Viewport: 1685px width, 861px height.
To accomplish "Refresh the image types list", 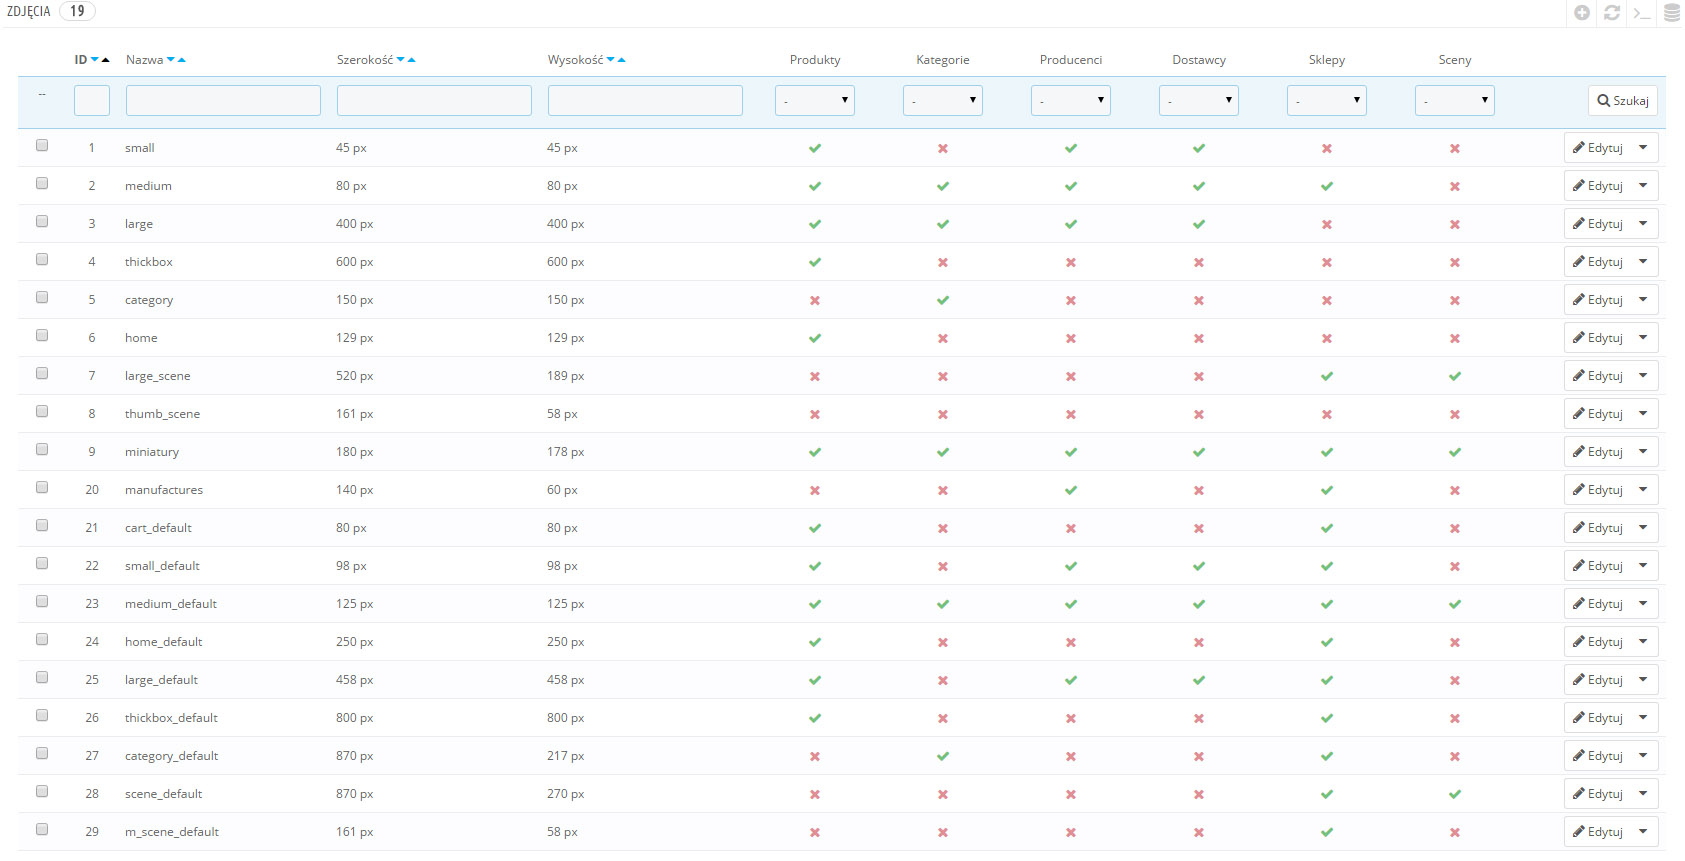I will coord(1612,13).
